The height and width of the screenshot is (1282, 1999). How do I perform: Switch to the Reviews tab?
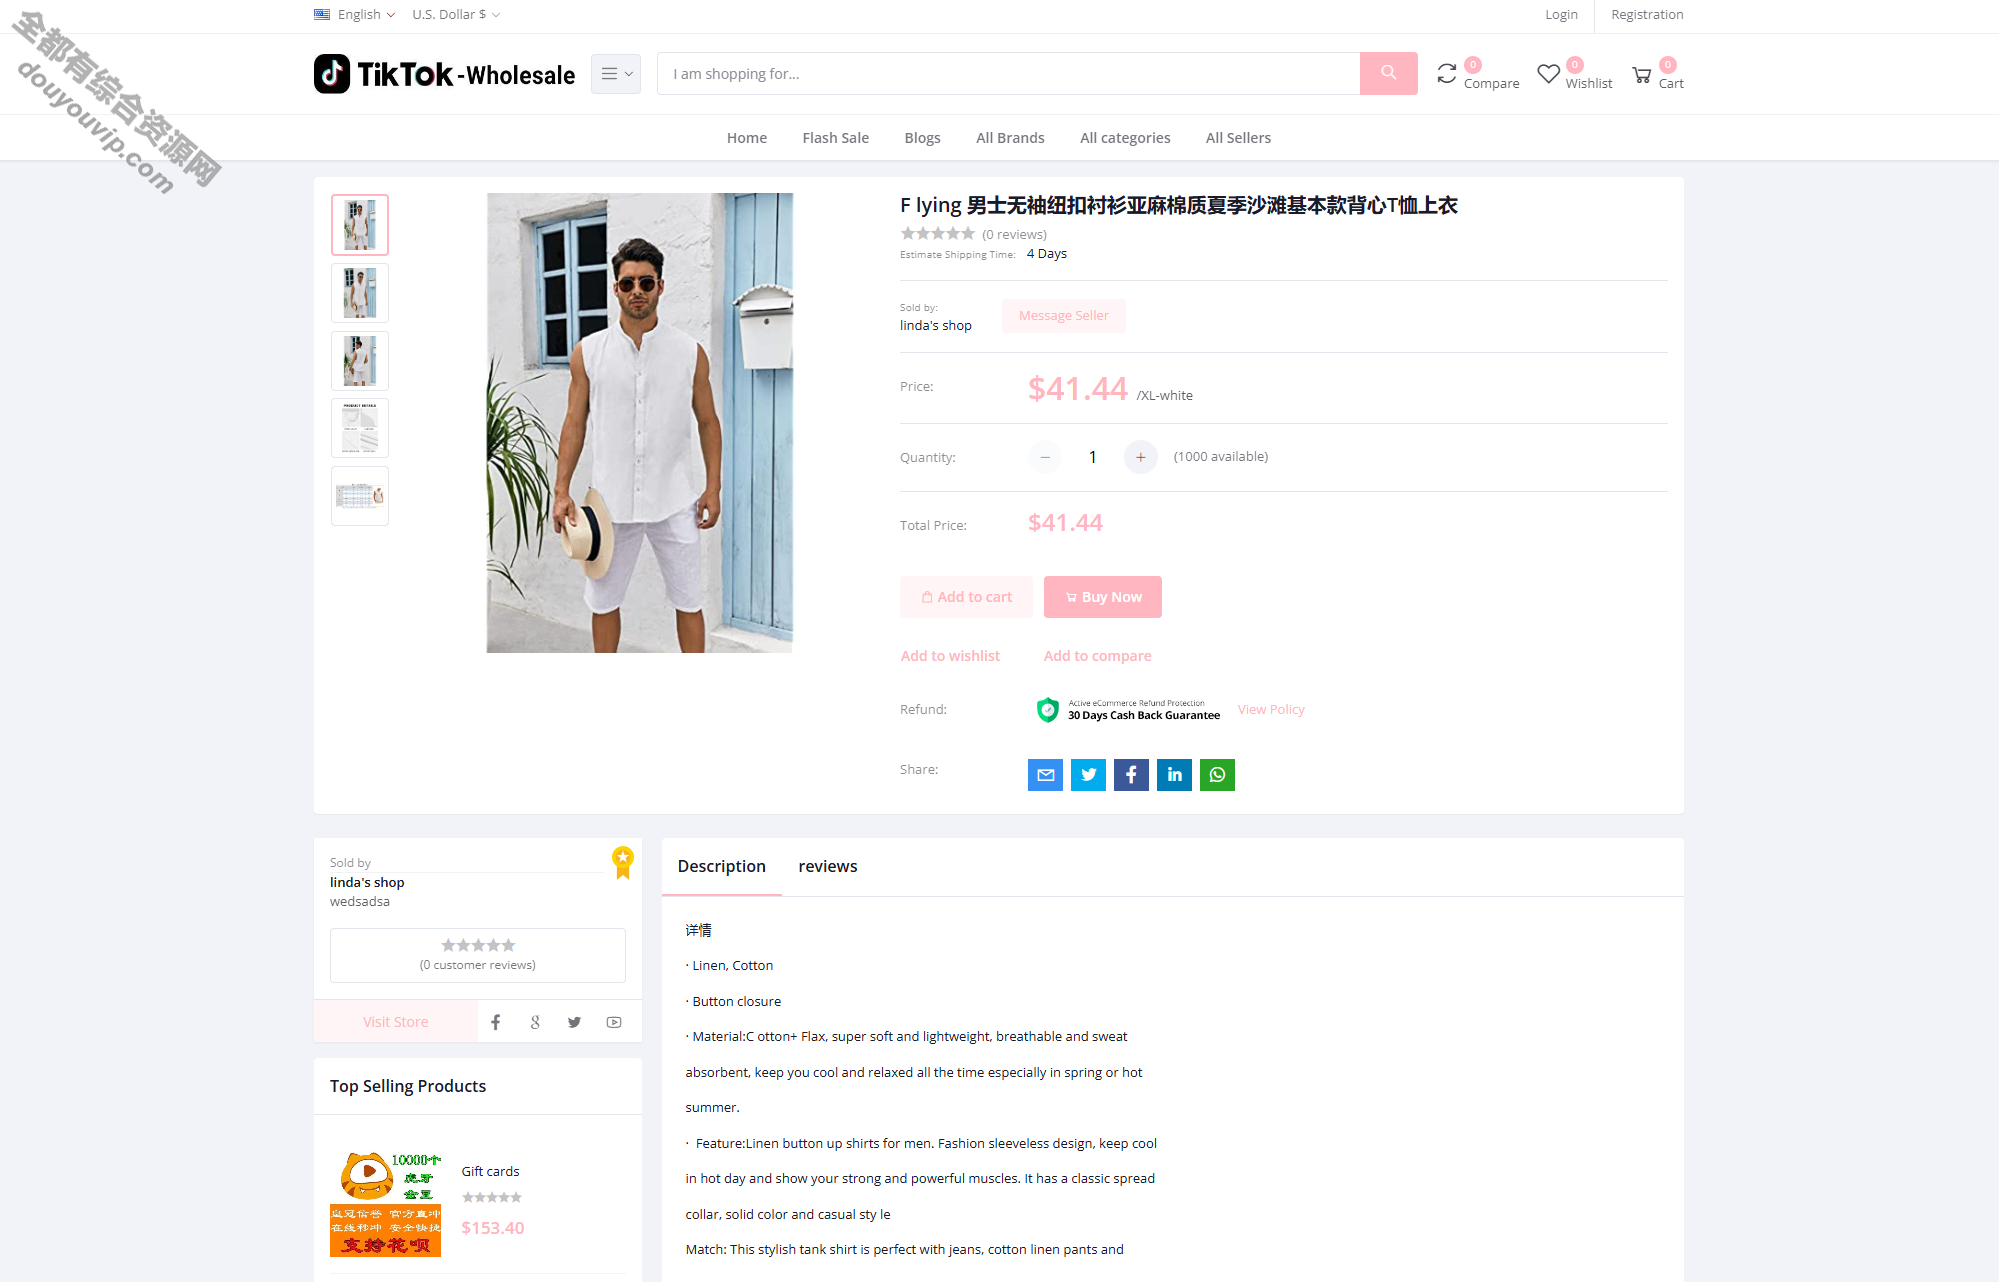tap(825, 867)
